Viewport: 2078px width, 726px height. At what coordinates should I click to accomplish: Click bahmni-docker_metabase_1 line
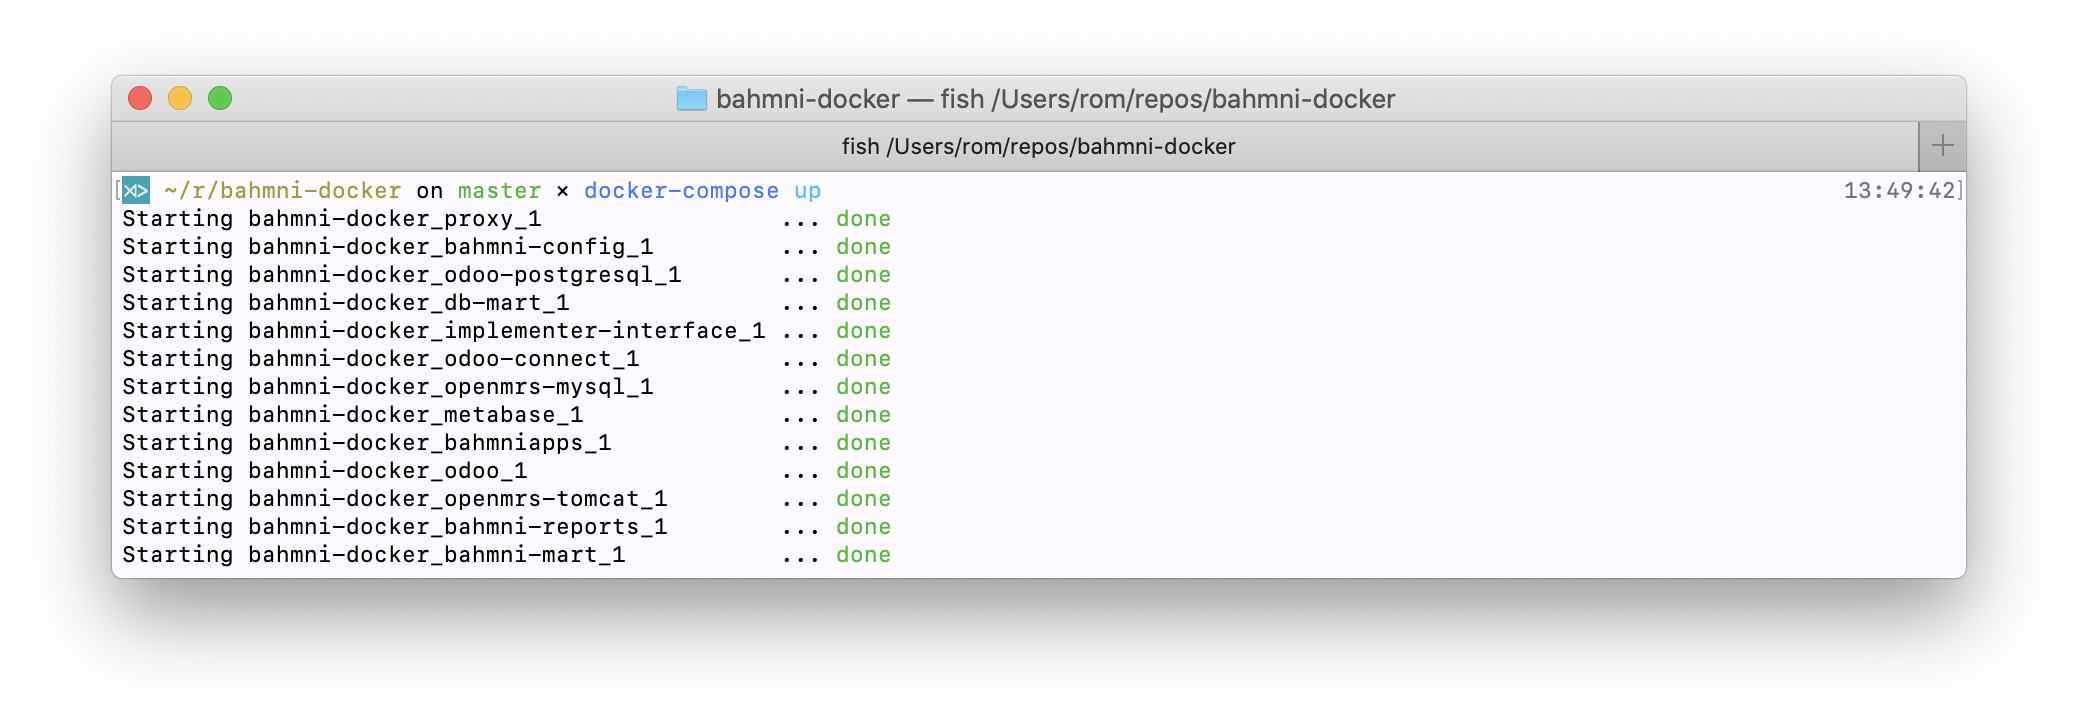506,415
